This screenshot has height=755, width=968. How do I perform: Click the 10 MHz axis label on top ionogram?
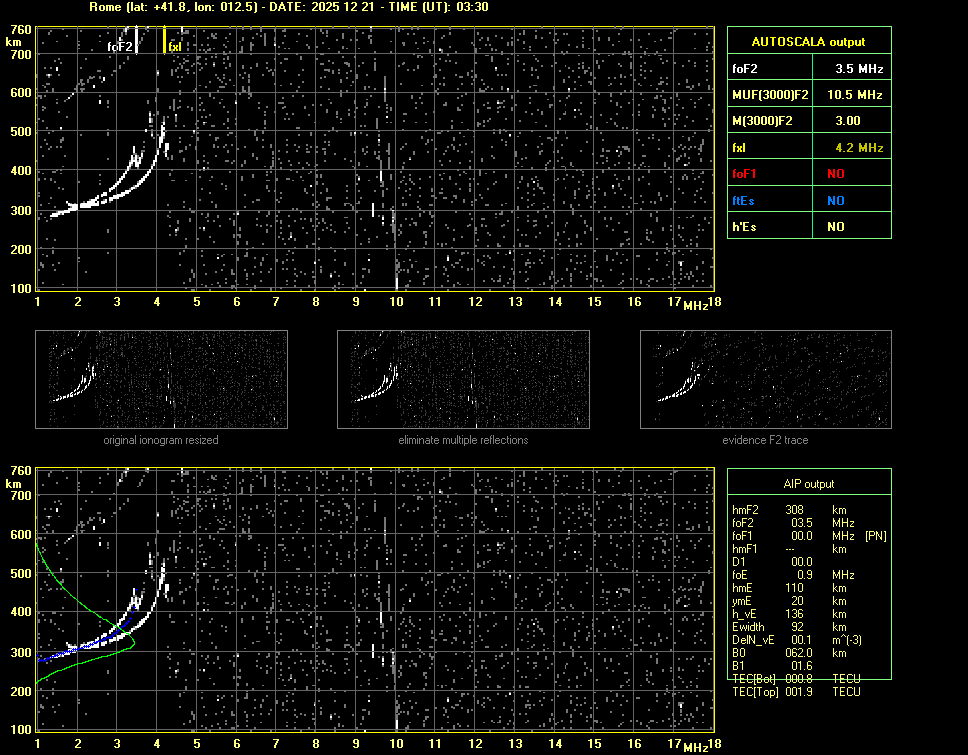396,302
